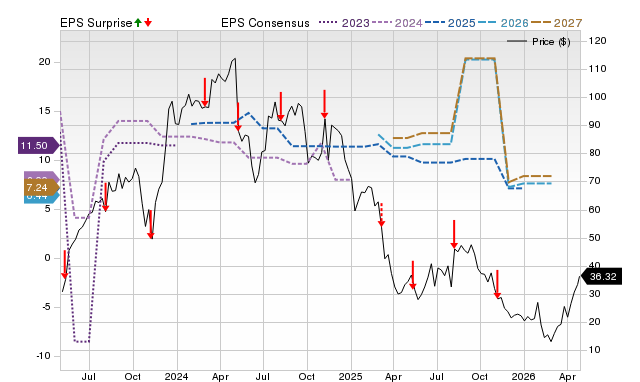640x382 pixels.
Task: Toggle the 2026 consensus legend entry
Action: coord(503,23)
